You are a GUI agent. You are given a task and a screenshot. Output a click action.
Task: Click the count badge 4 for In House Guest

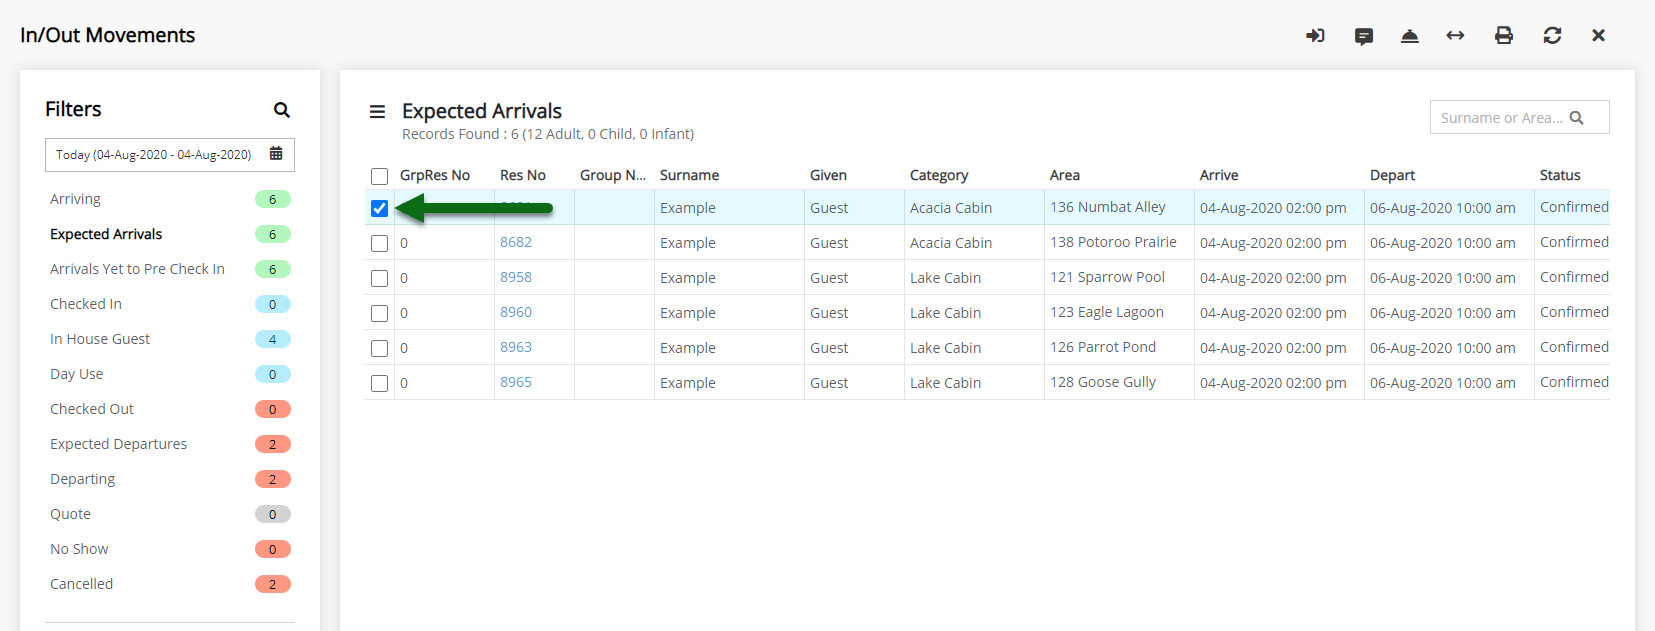coord(273,339)
